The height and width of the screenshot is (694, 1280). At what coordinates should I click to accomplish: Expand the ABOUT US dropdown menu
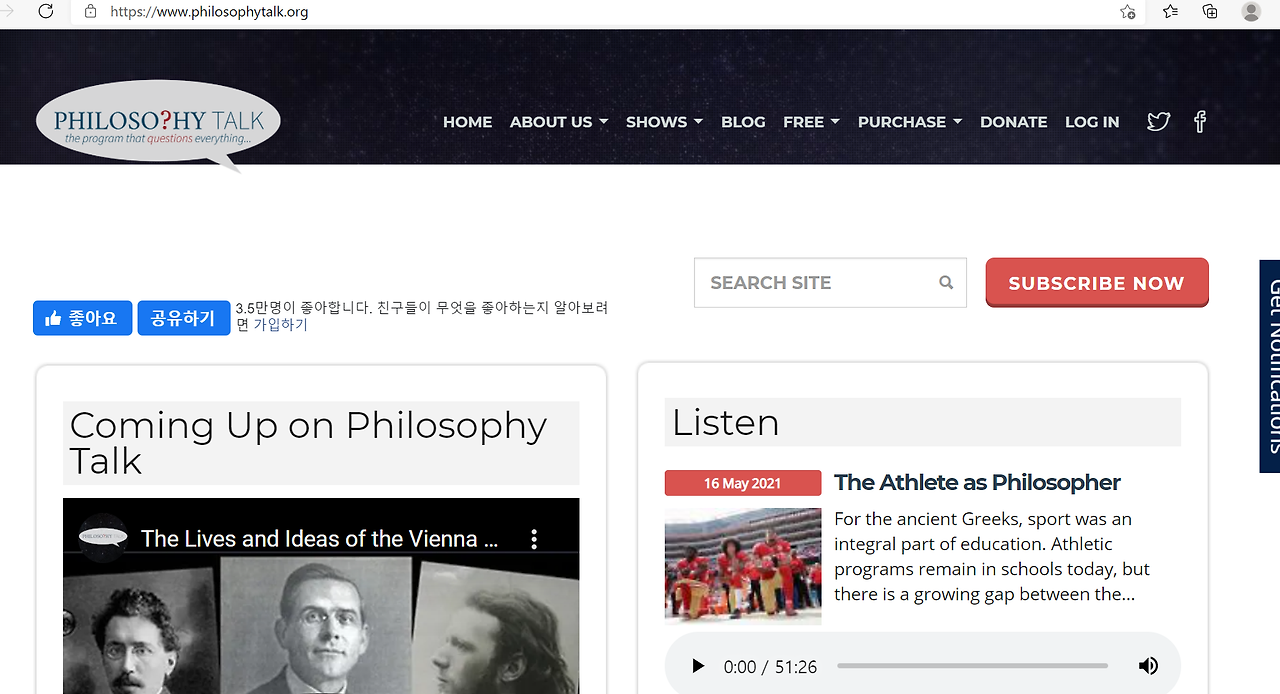tap(558, 122)
